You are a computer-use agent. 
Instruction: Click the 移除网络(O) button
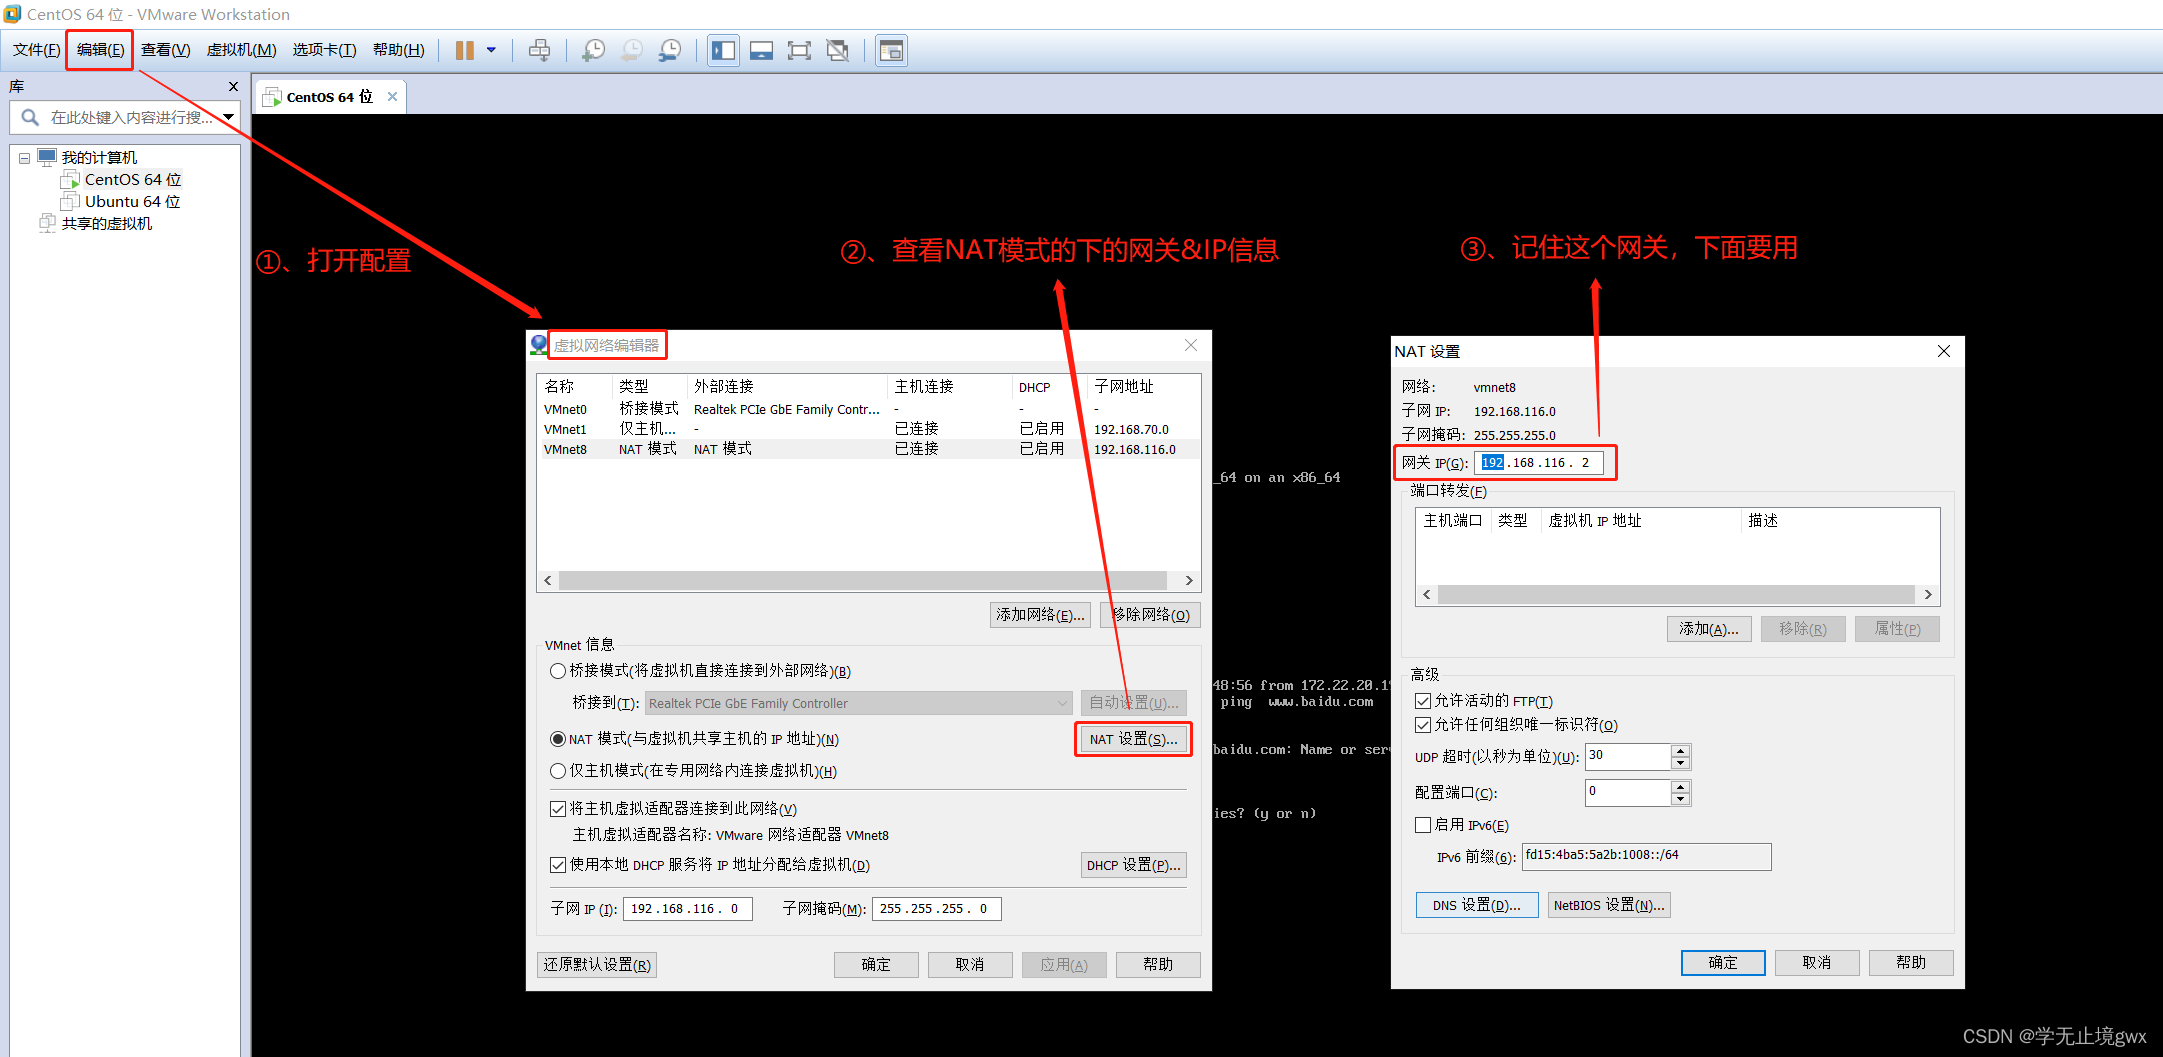1151,615
